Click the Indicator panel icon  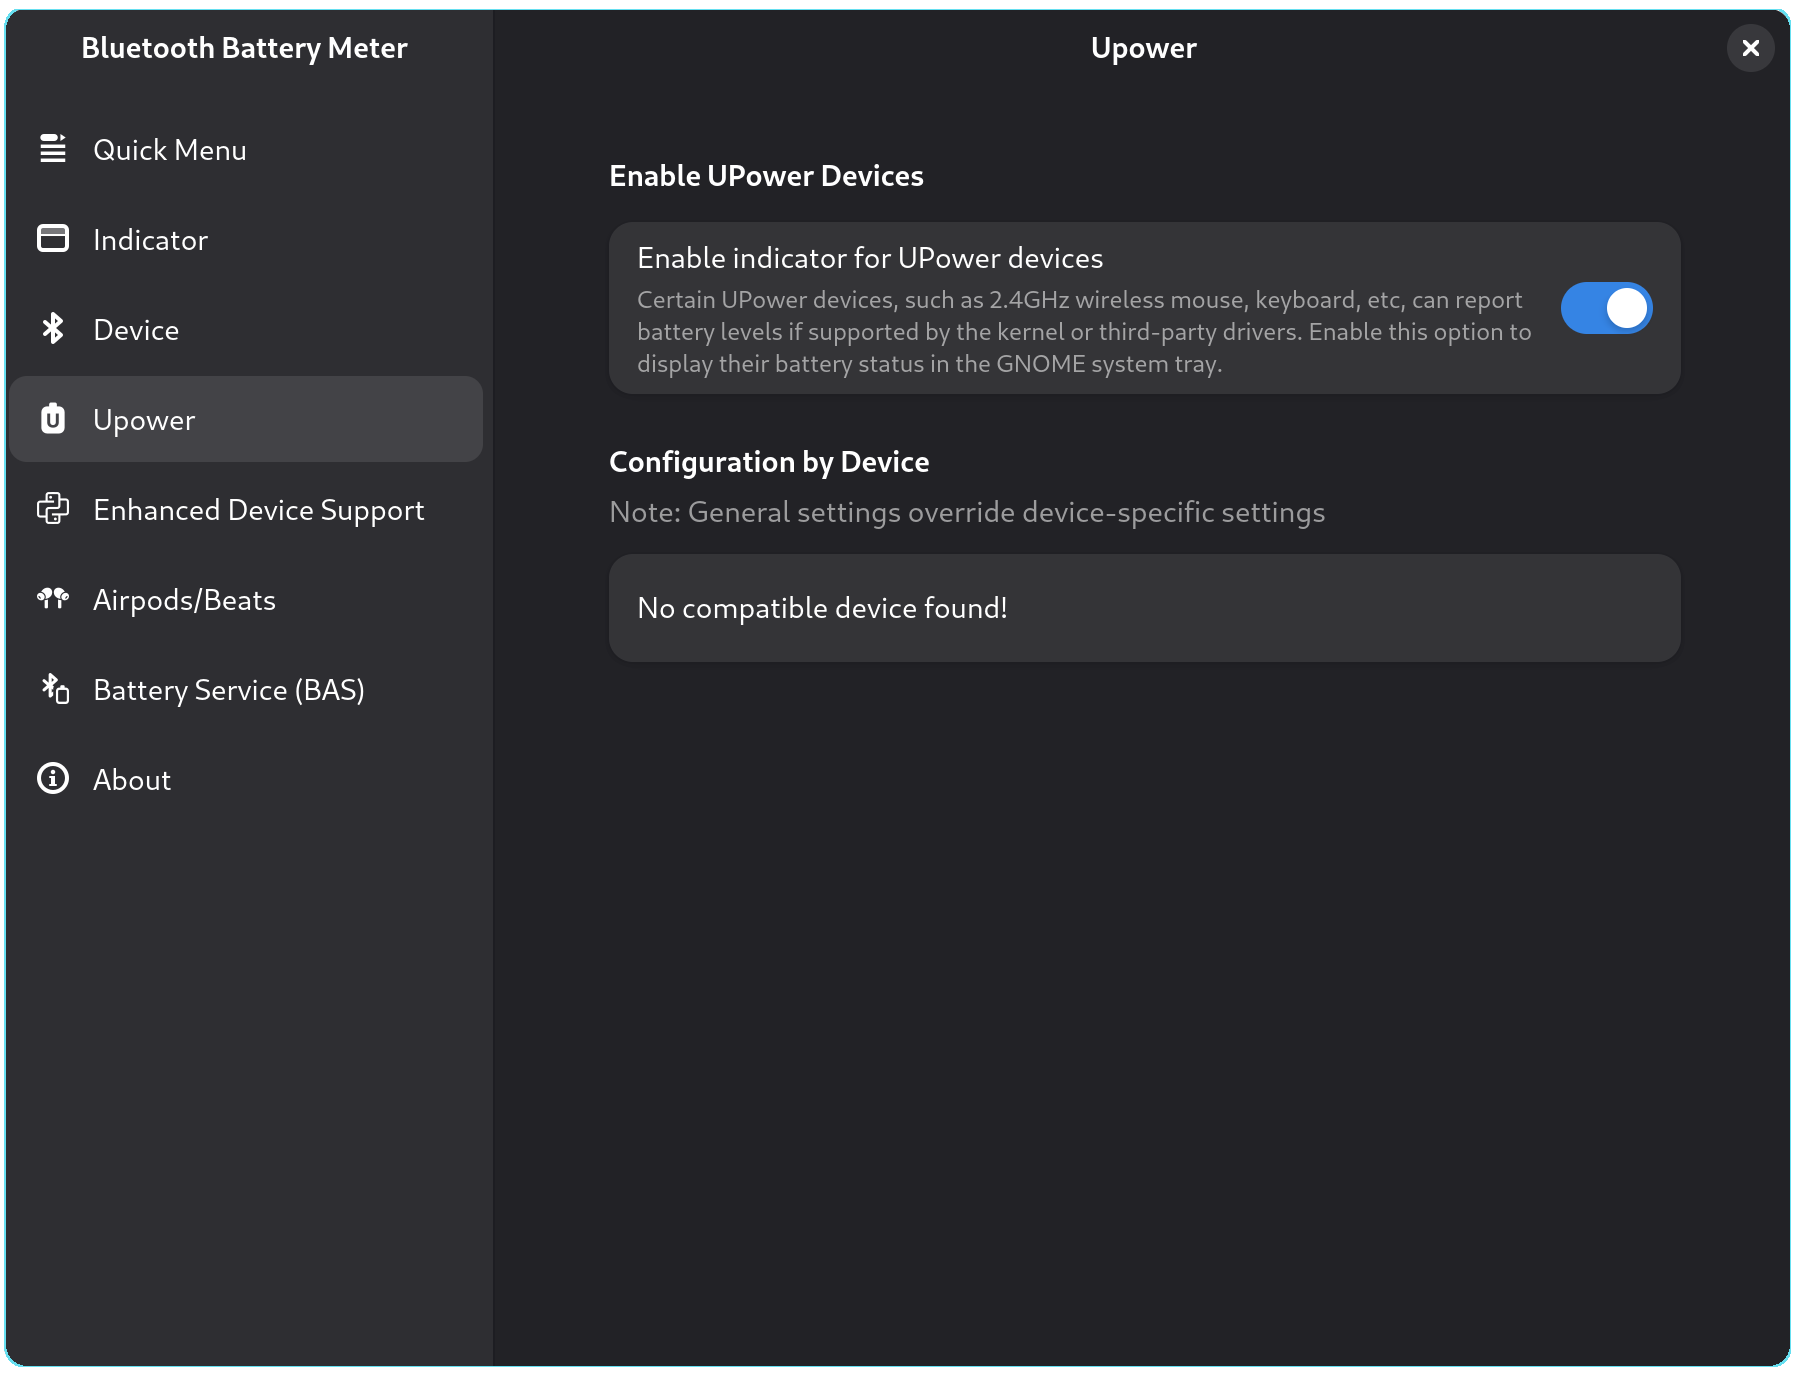(x=53, y=239)
